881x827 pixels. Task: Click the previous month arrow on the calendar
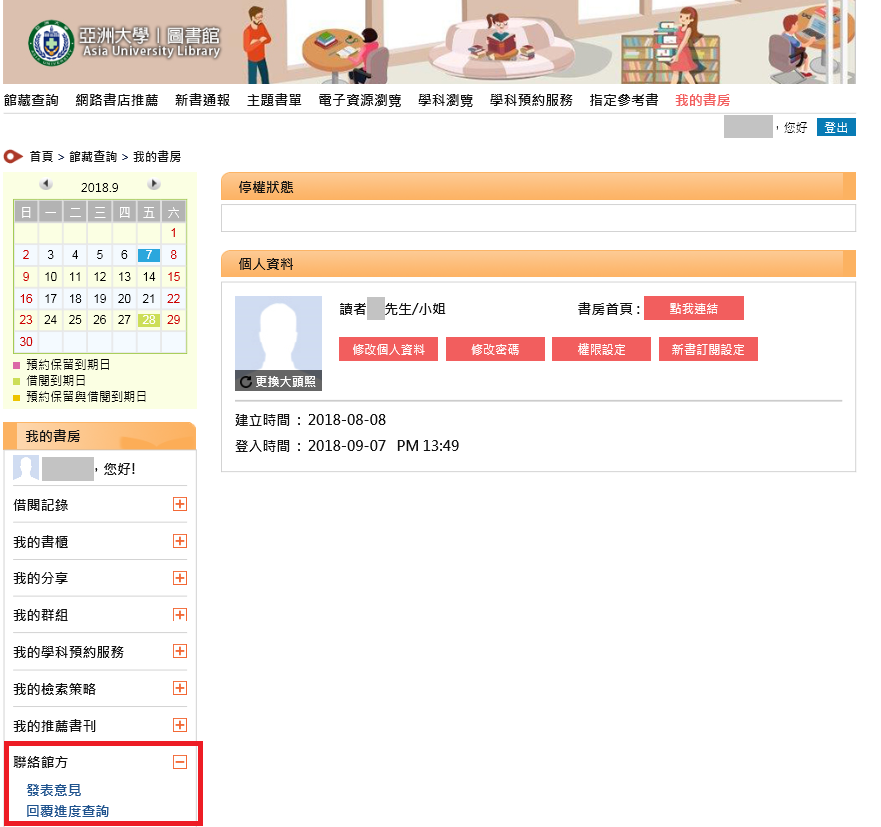[46, 183]
